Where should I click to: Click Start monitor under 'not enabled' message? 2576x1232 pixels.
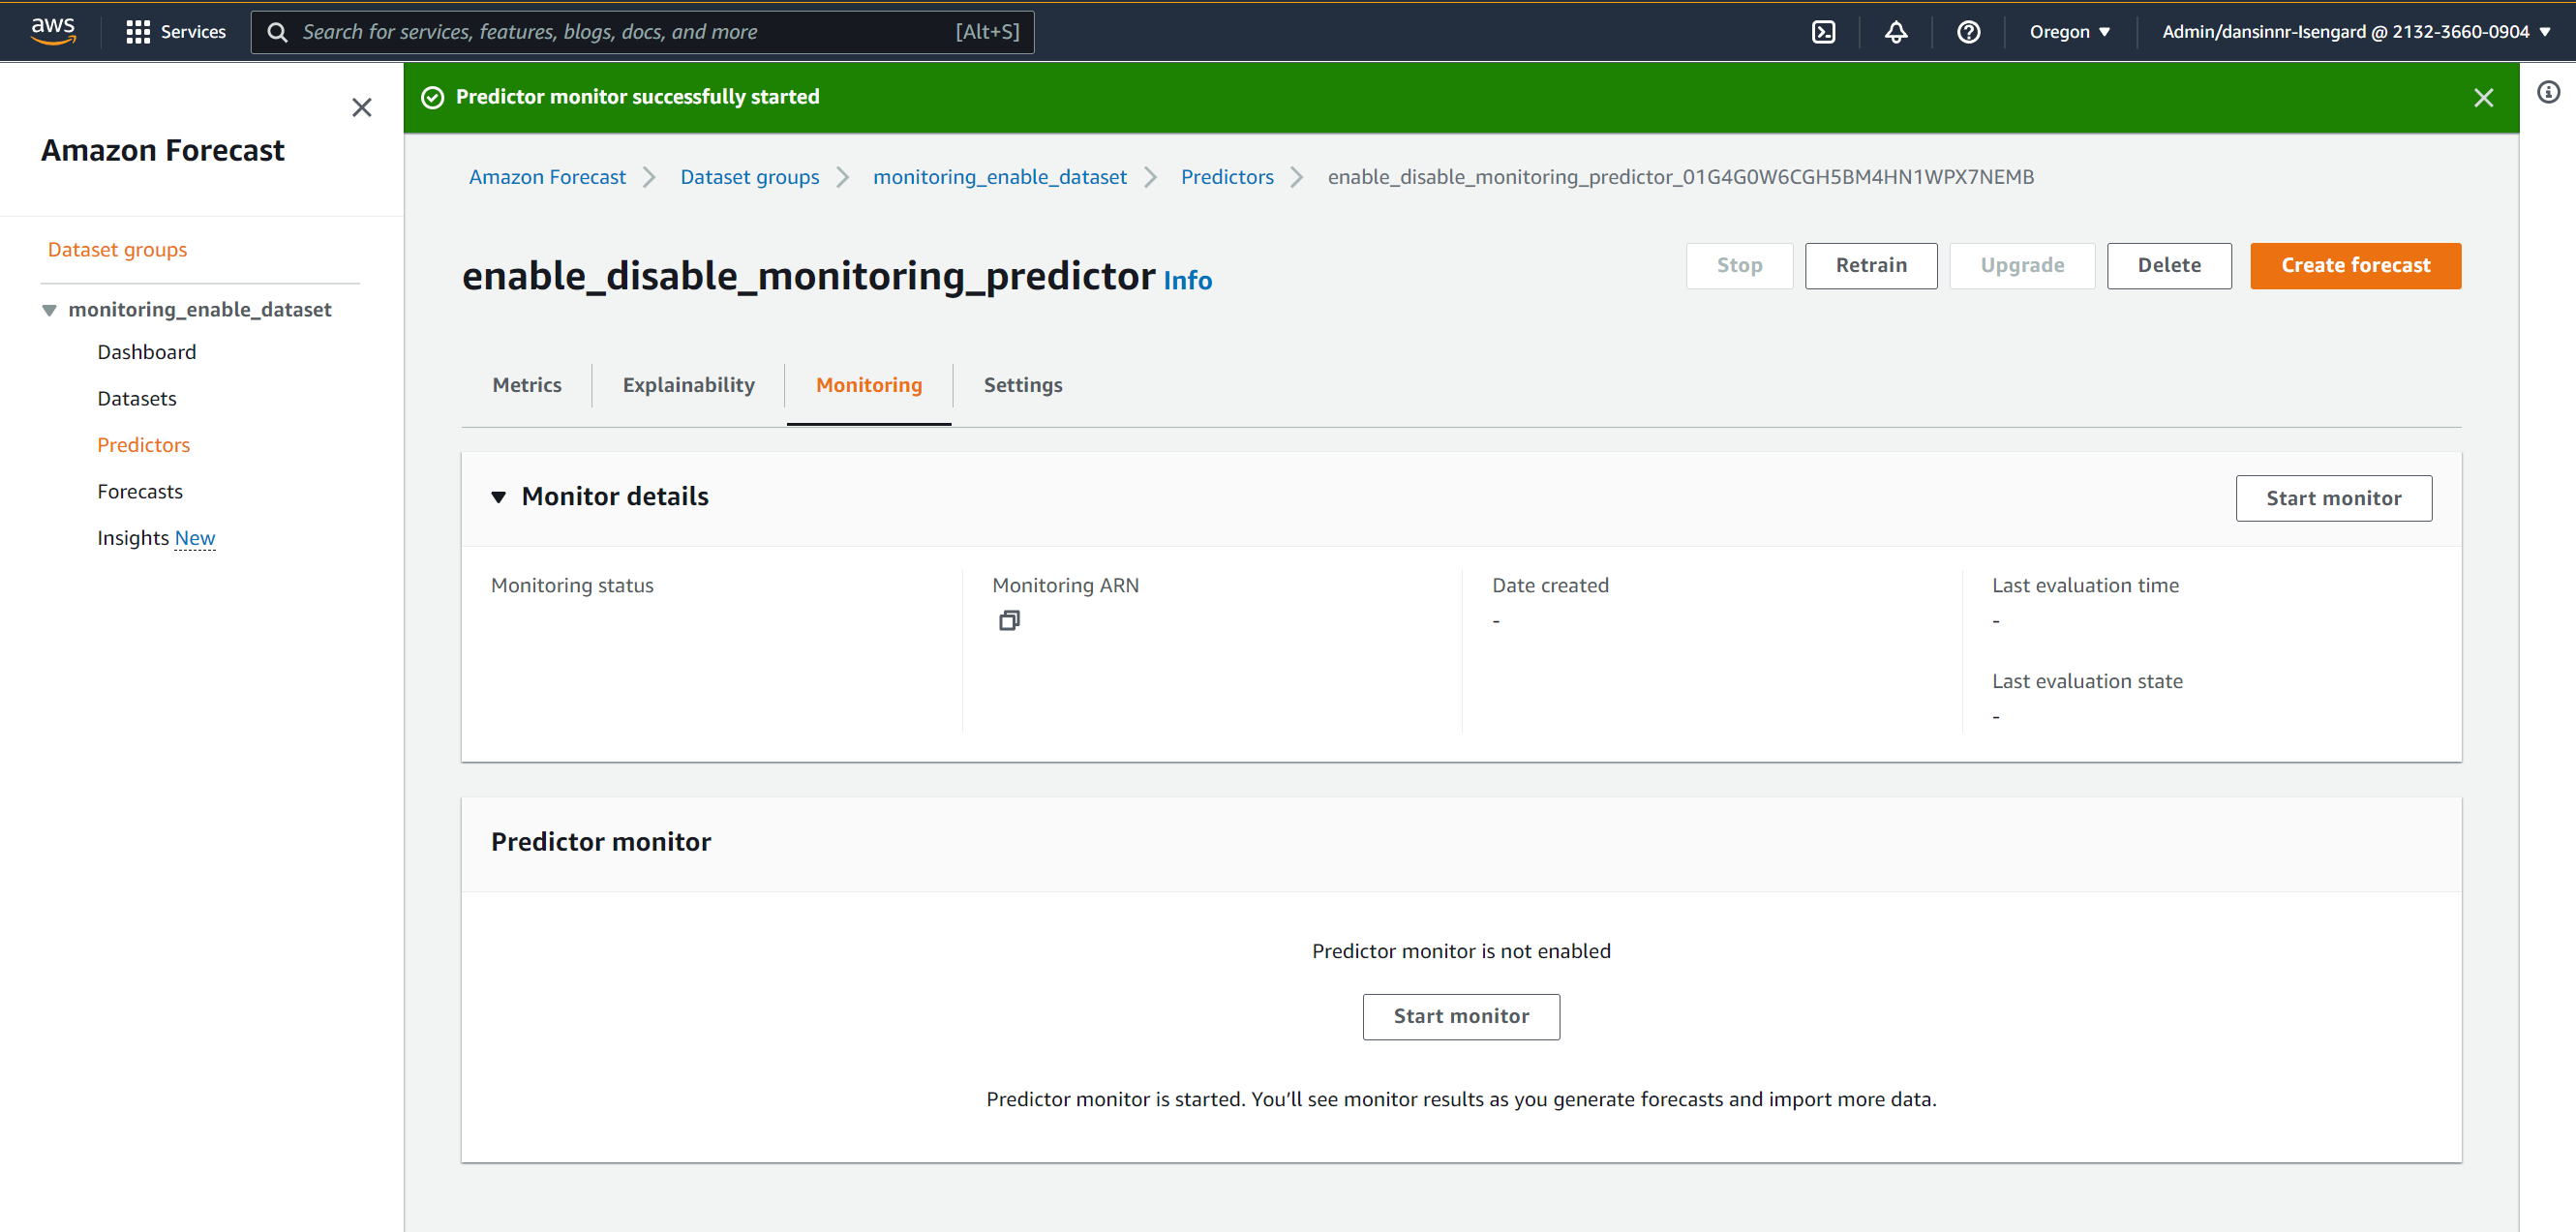click(1460, 1016)
